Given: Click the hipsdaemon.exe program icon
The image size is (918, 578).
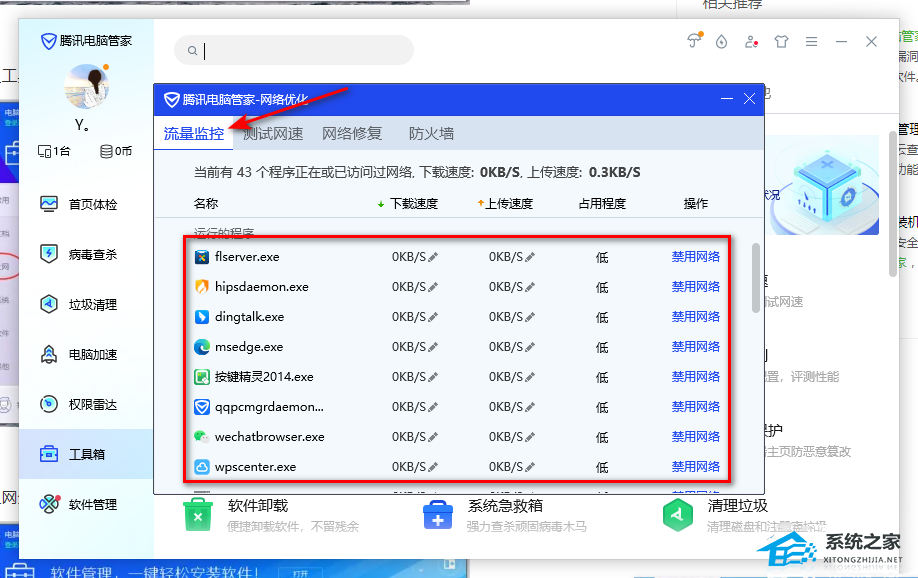Looking at the screenshot, I should (202, 287).
